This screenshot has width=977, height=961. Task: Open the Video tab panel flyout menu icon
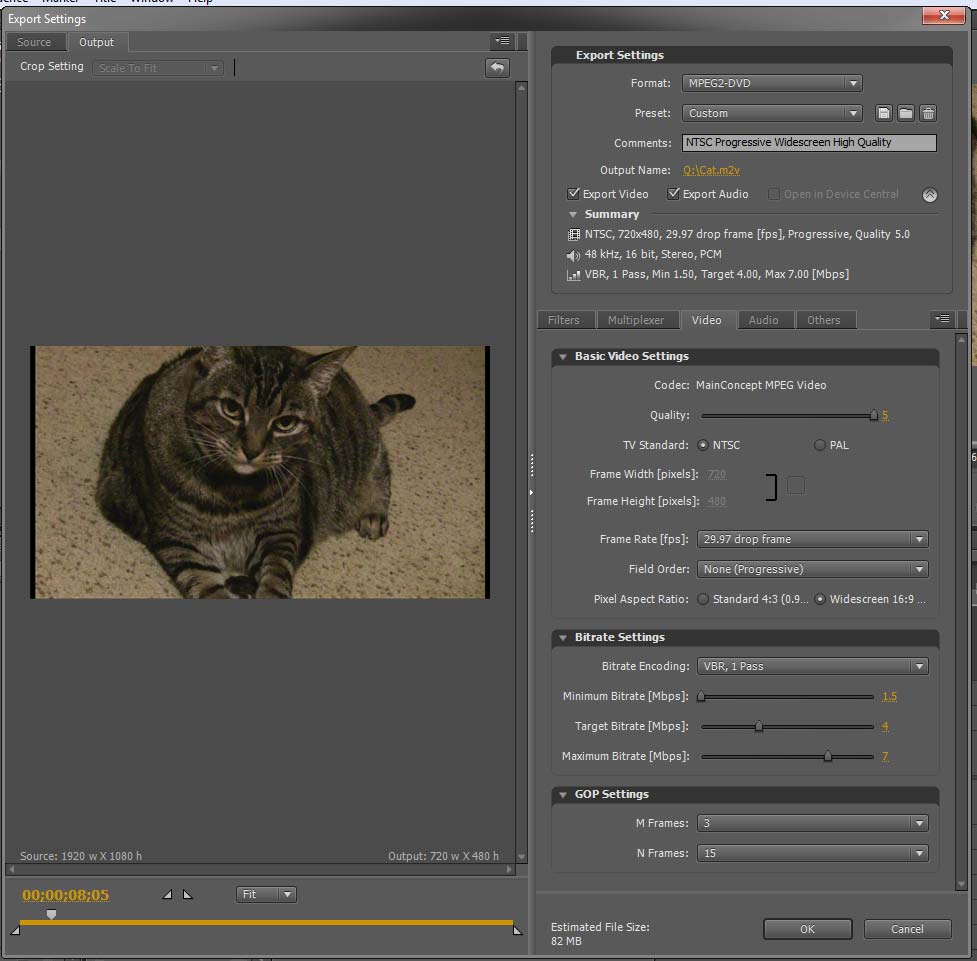[941, 319]
